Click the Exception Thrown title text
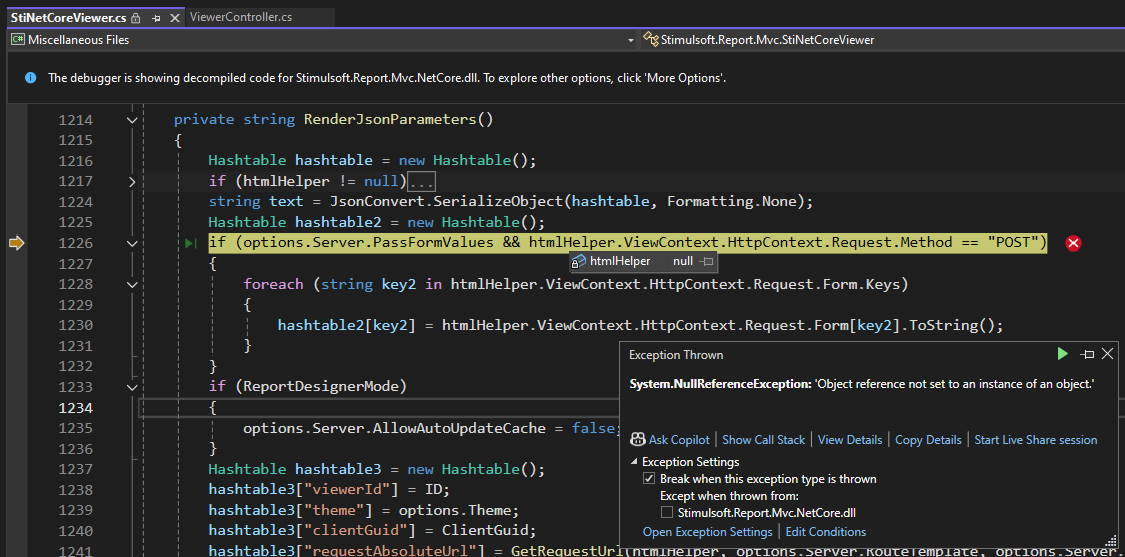 coord(676,355)
